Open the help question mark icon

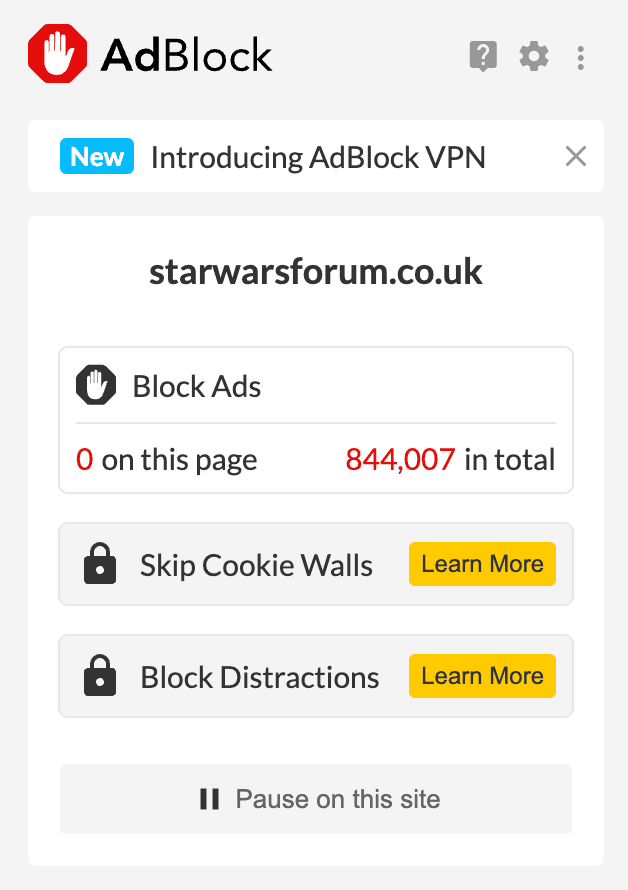click(483, 56)
